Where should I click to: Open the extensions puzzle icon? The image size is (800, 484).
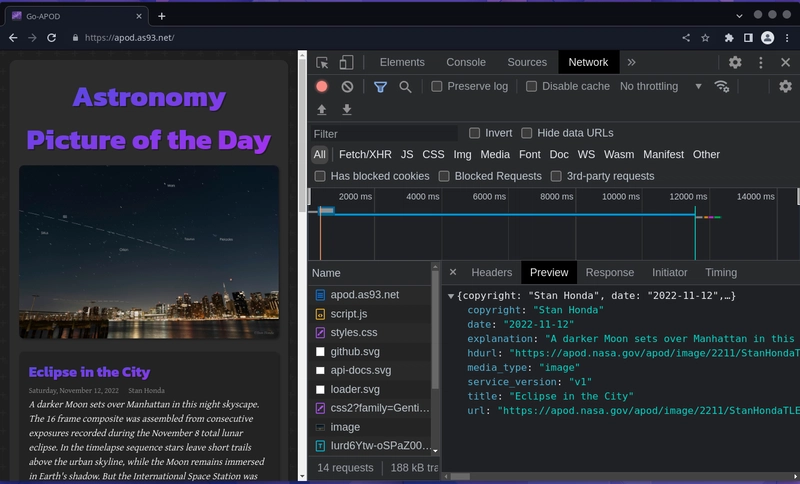coord(729,38)
